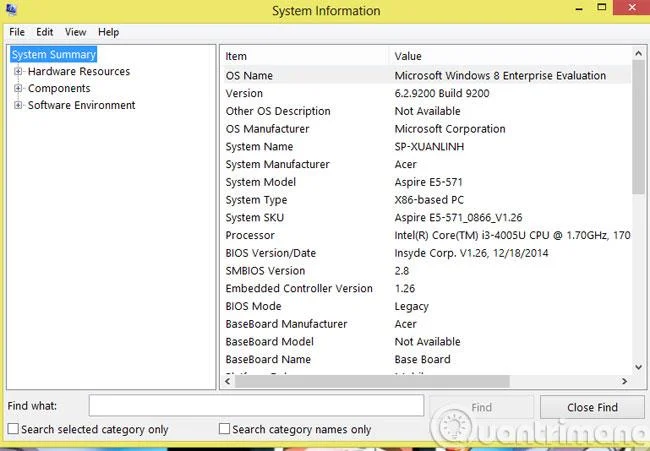Viewport: 650px width, 451px height.
Task: Click the vertical scrollbar down arrow
Action: [638, 367]
